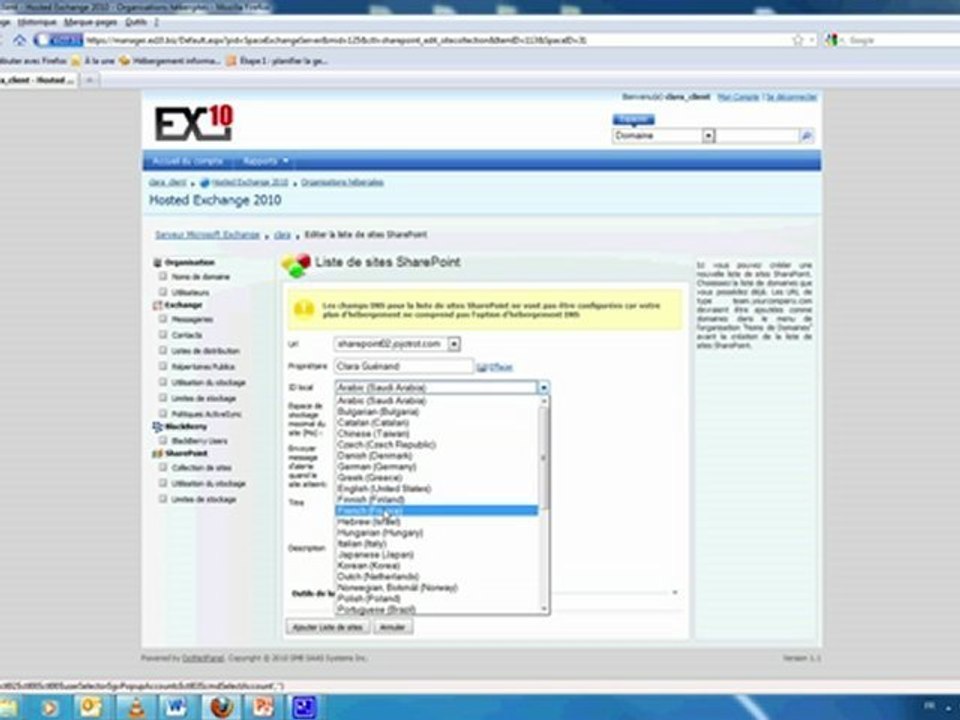Click the Effacer link
The width and height of the screenshot is (960, 720).
click(x=500, y=367)
